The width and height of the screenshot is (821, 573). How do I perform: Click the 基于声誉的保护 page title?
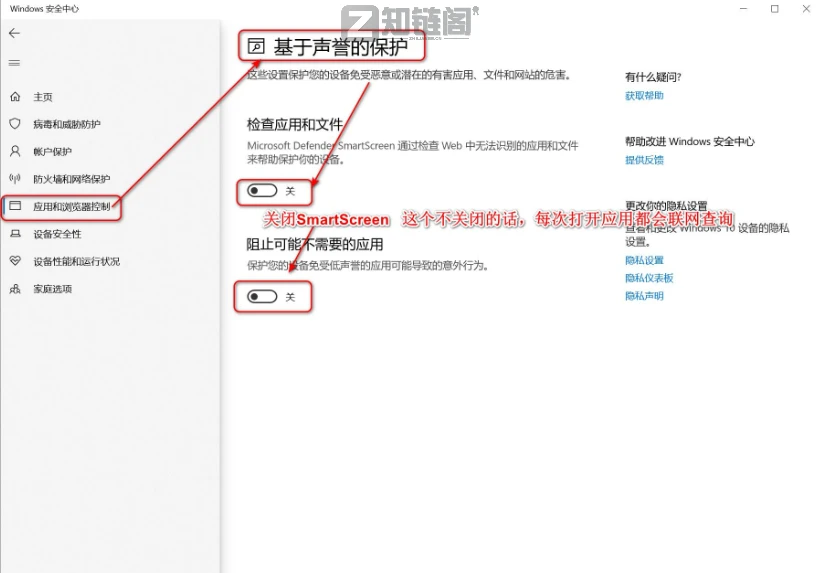(340, 47)
